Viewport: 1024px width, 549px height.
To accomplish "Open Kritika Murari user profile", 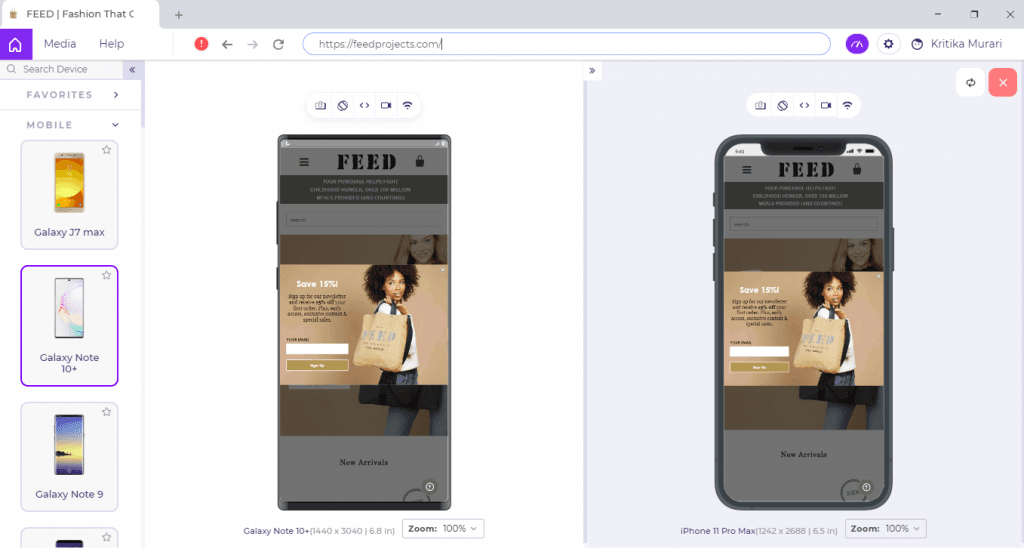I will point(957,44).
